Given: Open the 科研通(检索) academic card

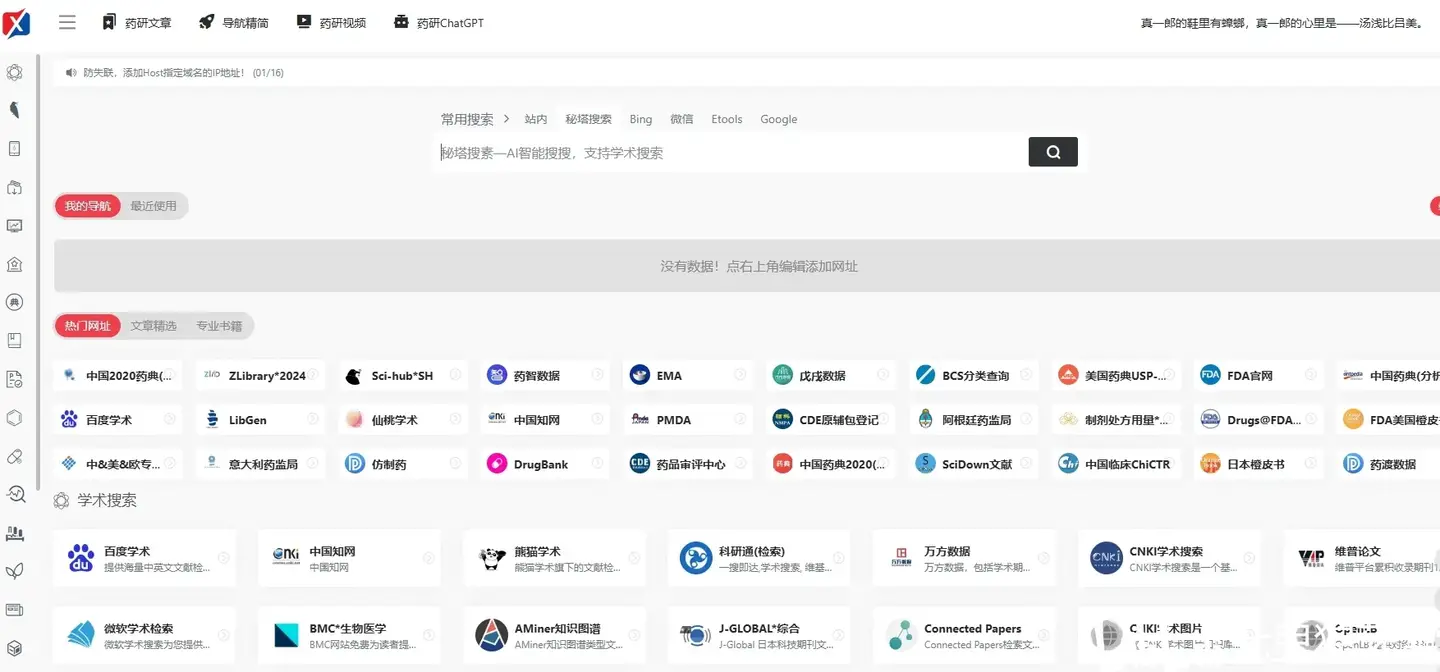Looking at the screenshot, I should (x=759, y=558).
